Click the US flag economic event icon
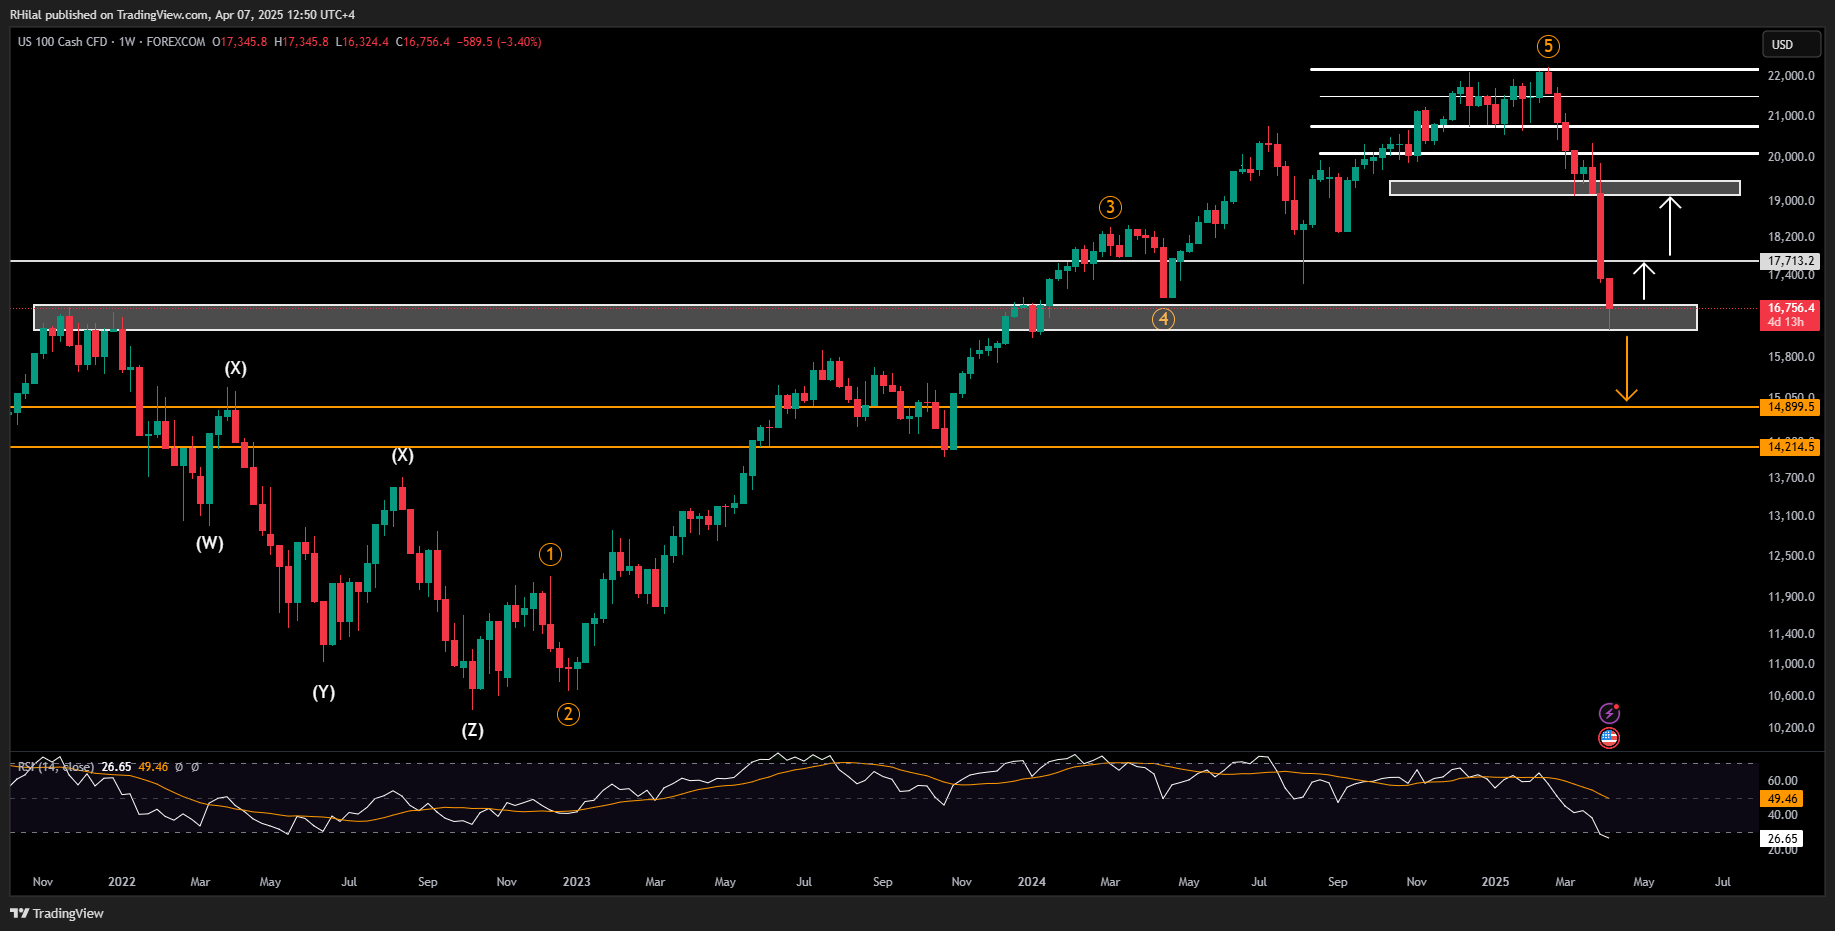Screen dimensions: 1835x931 (x=1609, y=738)
